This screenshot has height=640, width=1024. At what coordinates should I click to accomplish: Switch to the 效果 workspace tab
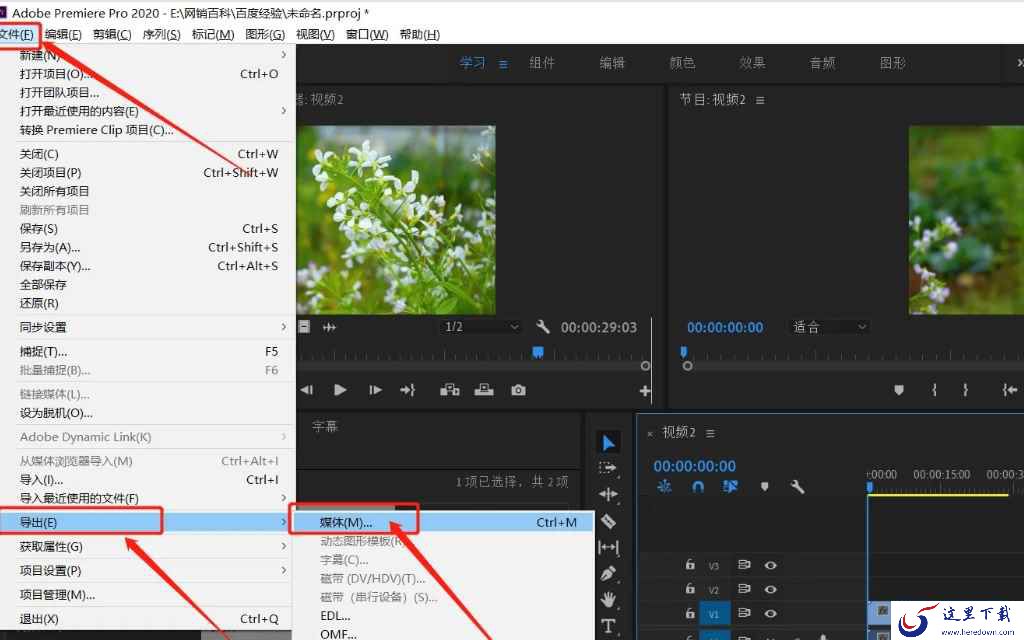point(752,63)
